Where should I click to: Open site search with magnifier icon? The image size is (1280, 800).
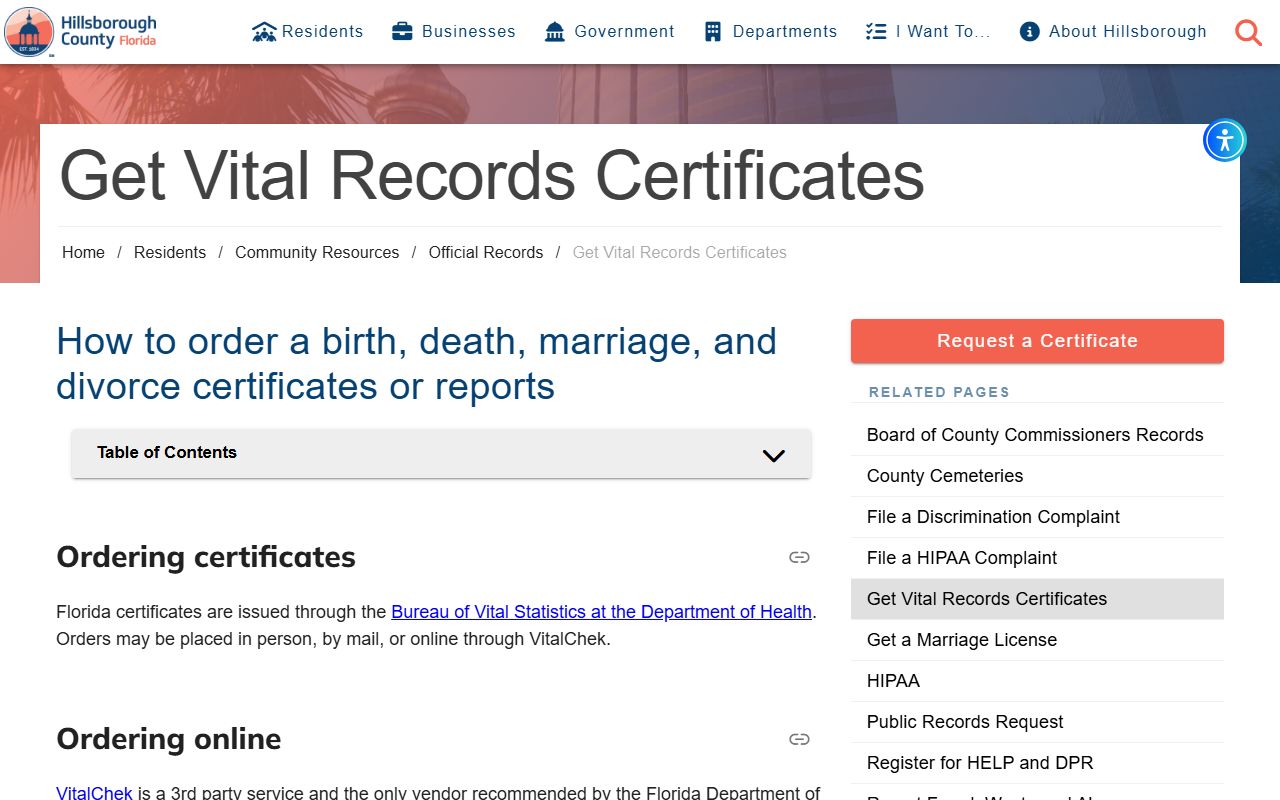tap(1248, 33)
